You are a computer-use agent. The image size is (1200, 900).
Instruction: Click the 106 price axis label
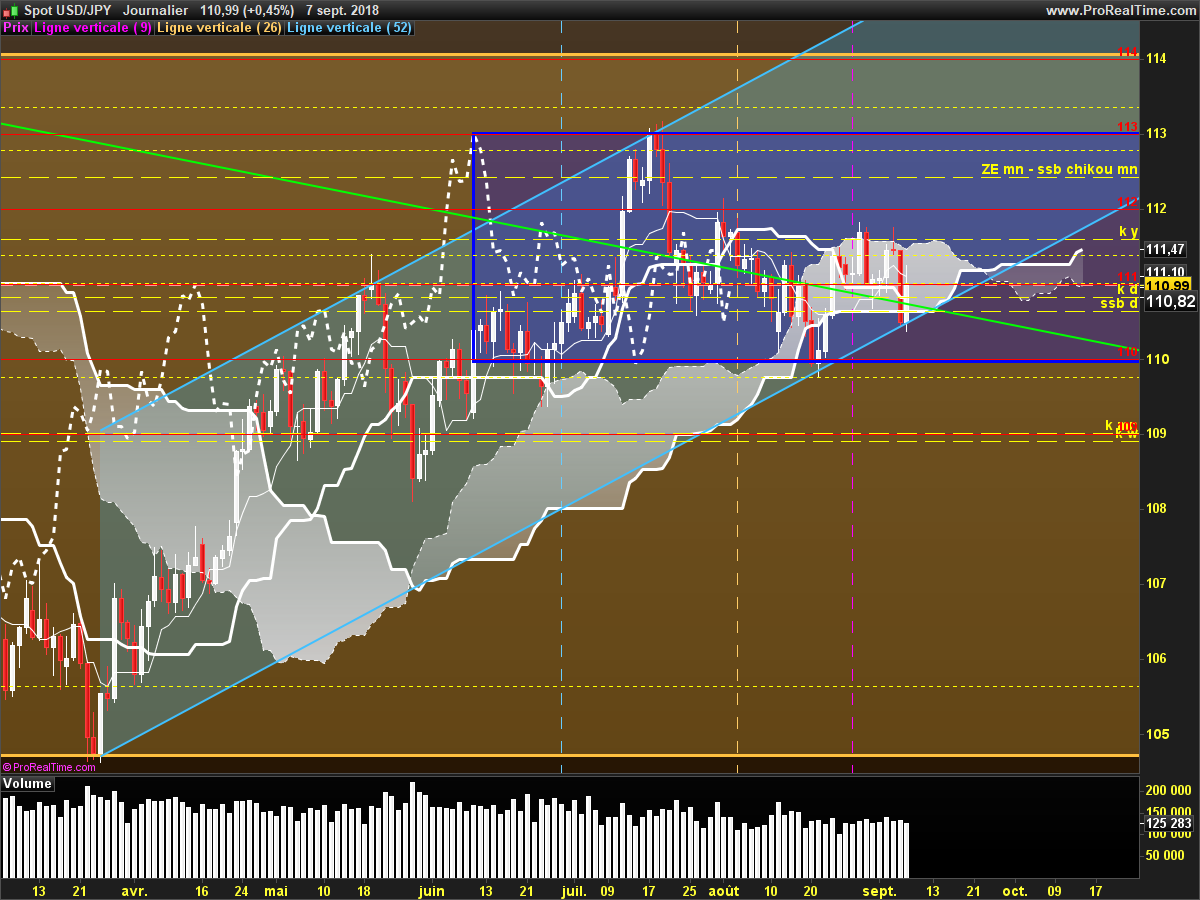click(1157, 658)
